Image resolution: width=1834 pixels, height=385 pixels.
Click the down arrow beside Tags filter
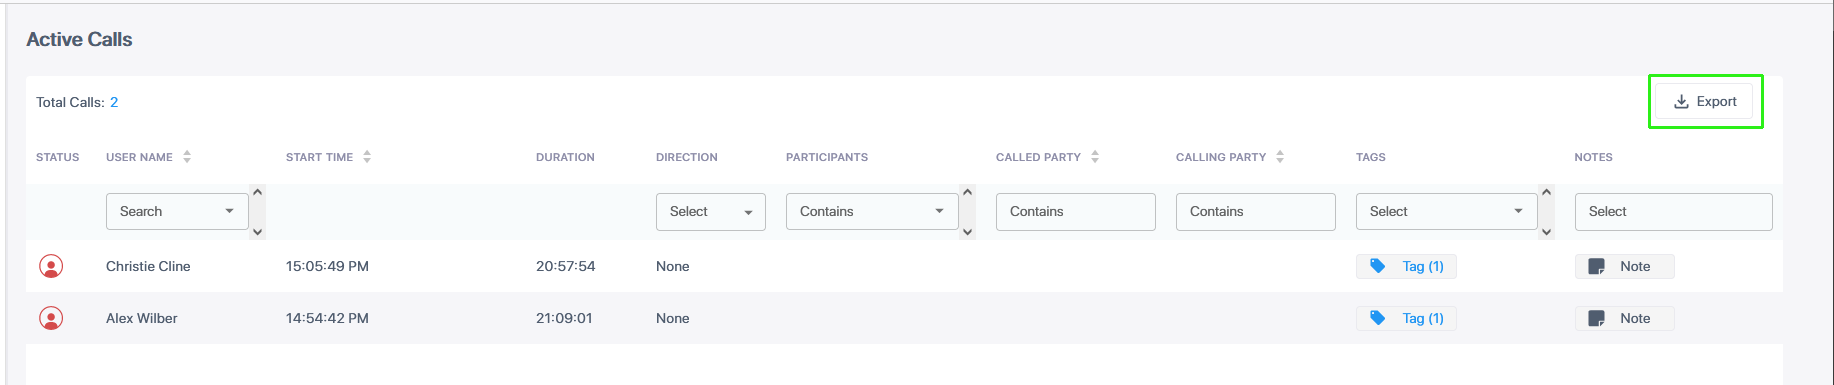pos(1547,232)
